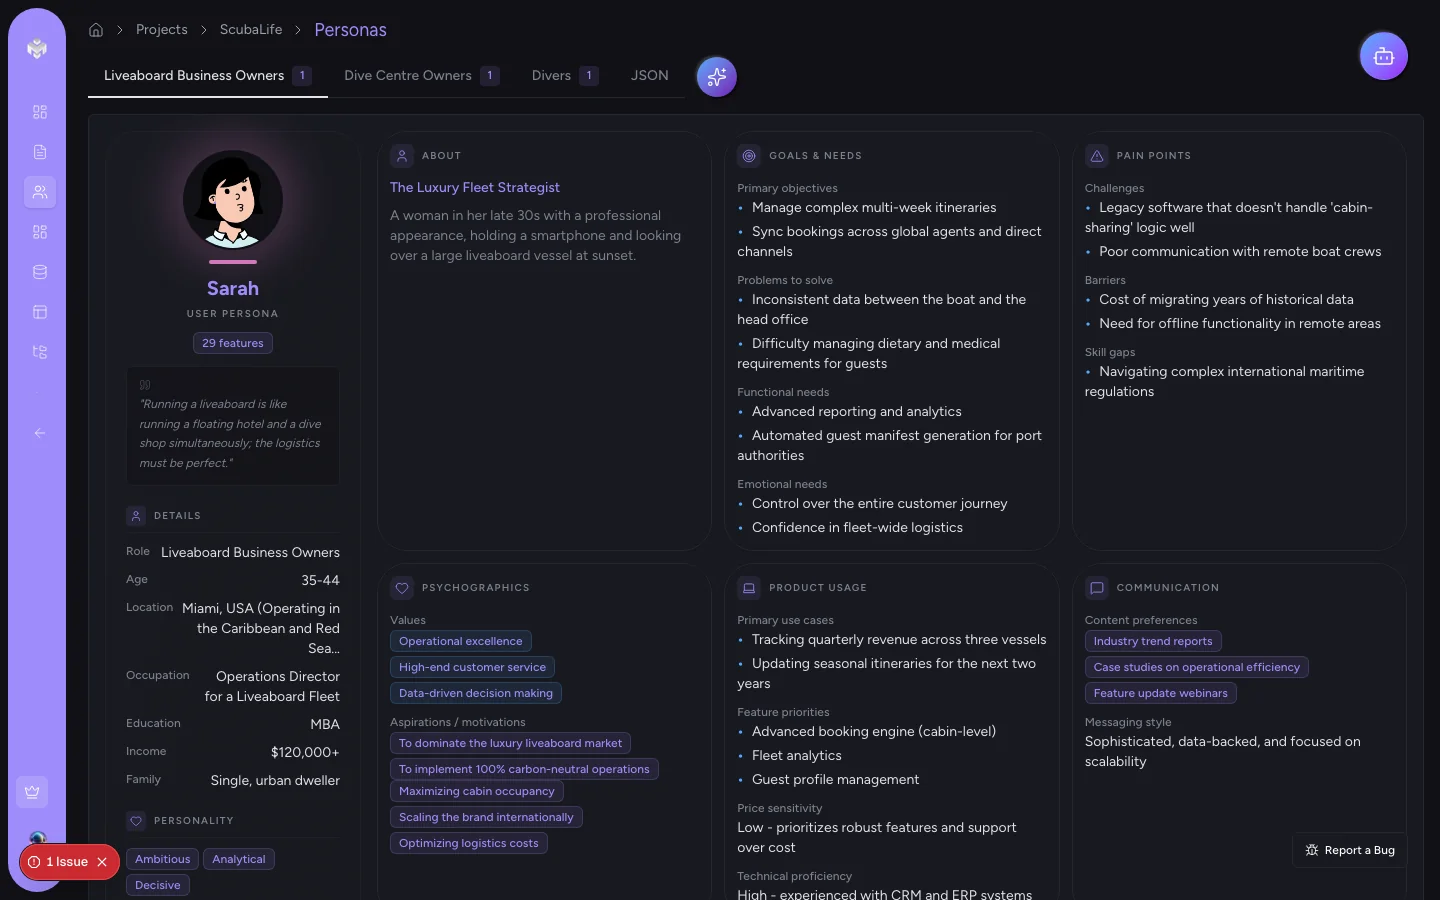1440x900 pixels.
Task: Open the JSON tab
Action: tap(649, 75)
